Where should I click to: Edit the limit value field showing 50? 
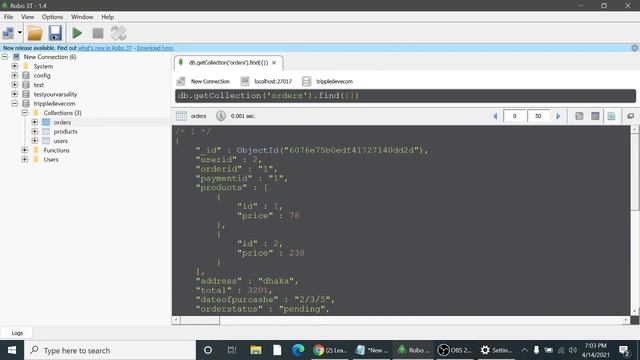538,116
